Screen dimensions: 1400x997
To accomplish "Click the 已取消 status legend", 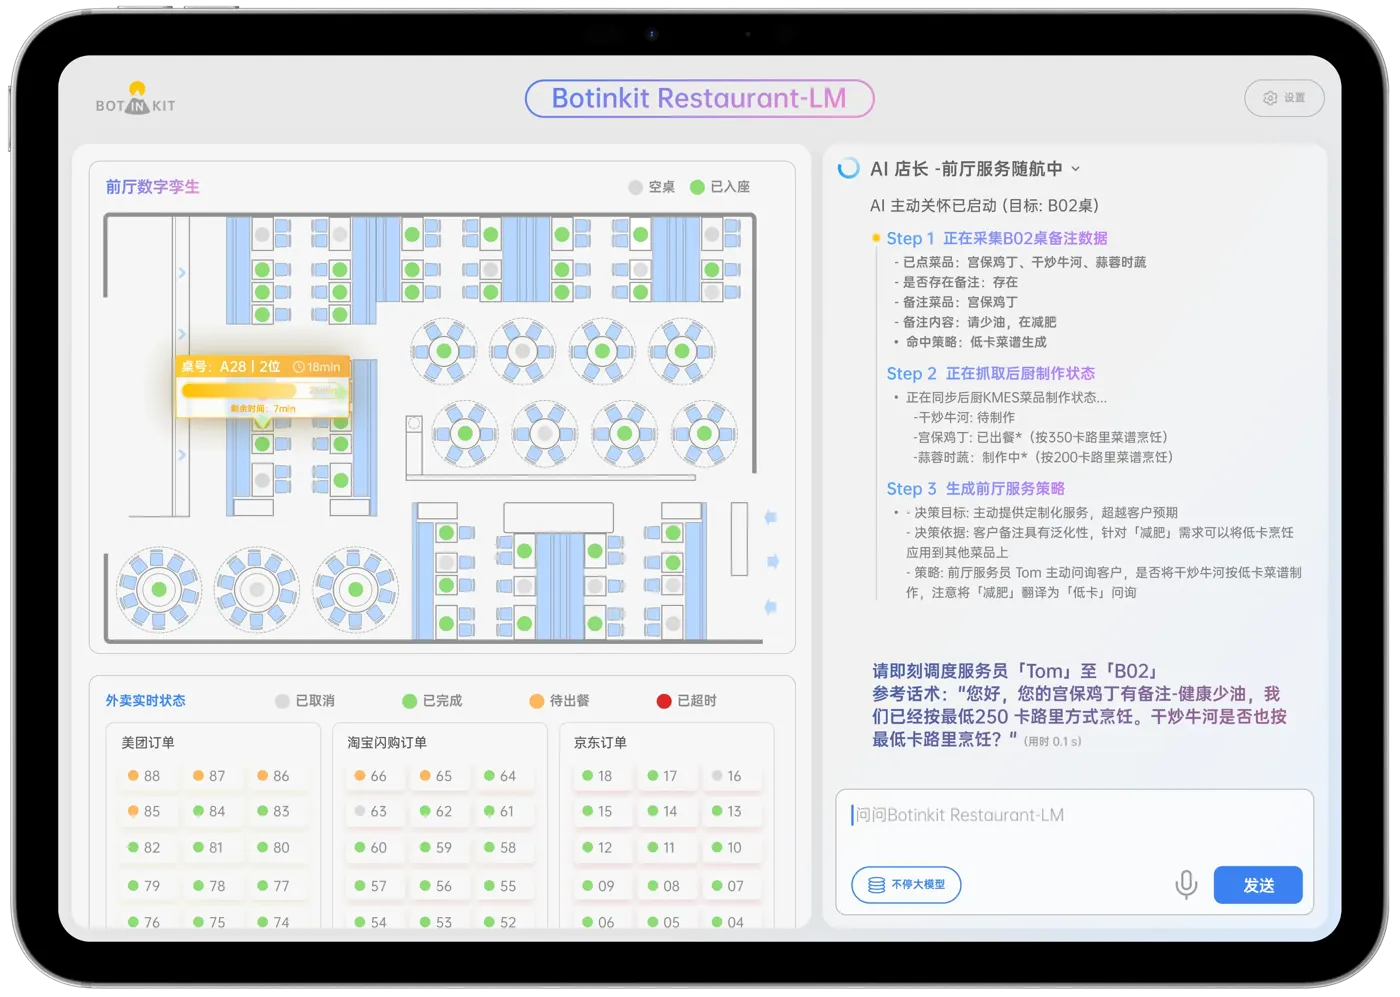I will [x=305, y=701].
